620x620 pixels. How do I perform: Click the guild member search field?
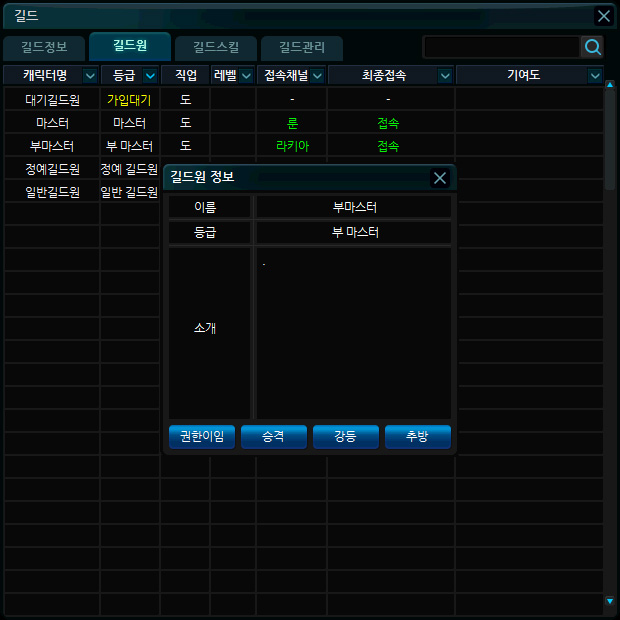501,47
